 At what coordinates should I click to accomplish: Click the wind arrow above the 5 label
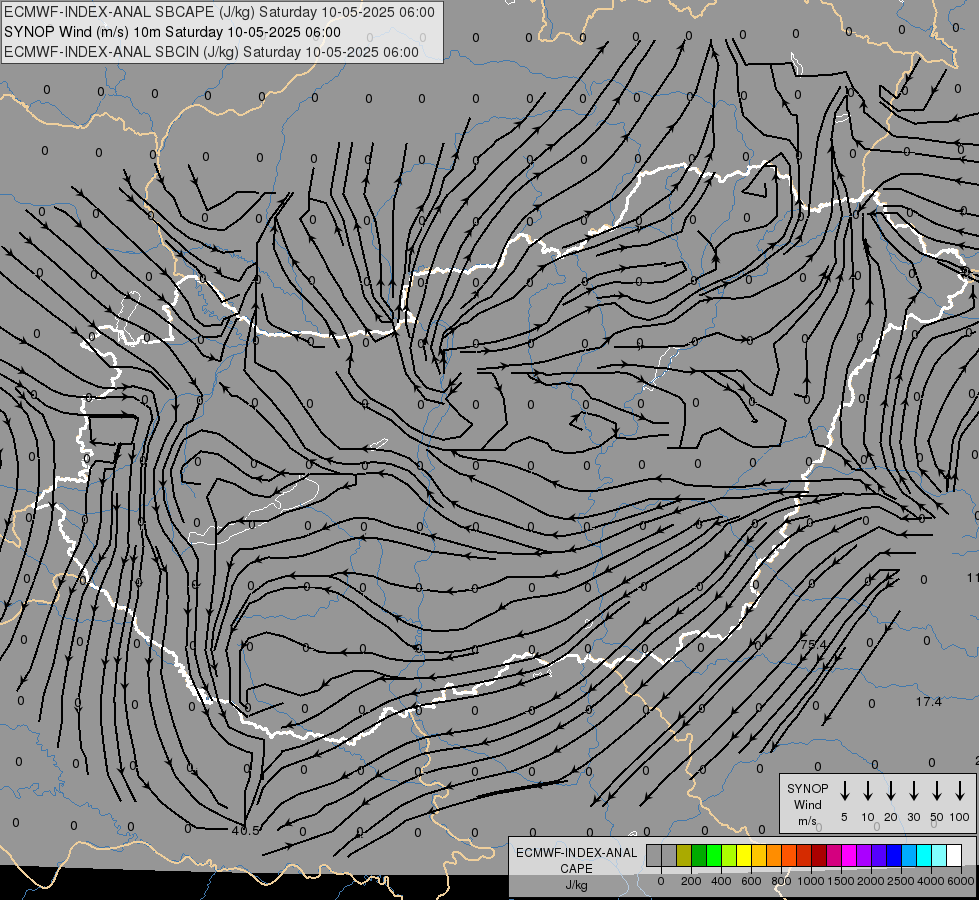pyautogui.click(x=844, y=791)
